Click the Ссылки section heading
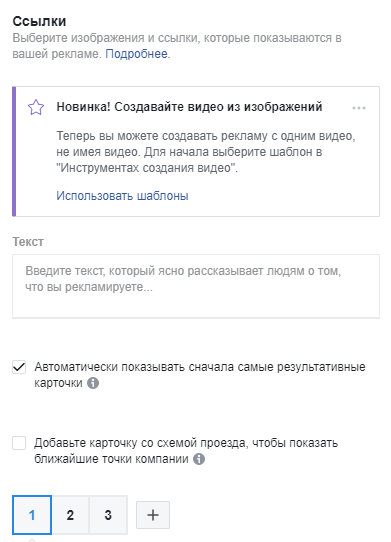Screen dimensions: 391x542 click(x=39, y=21)
